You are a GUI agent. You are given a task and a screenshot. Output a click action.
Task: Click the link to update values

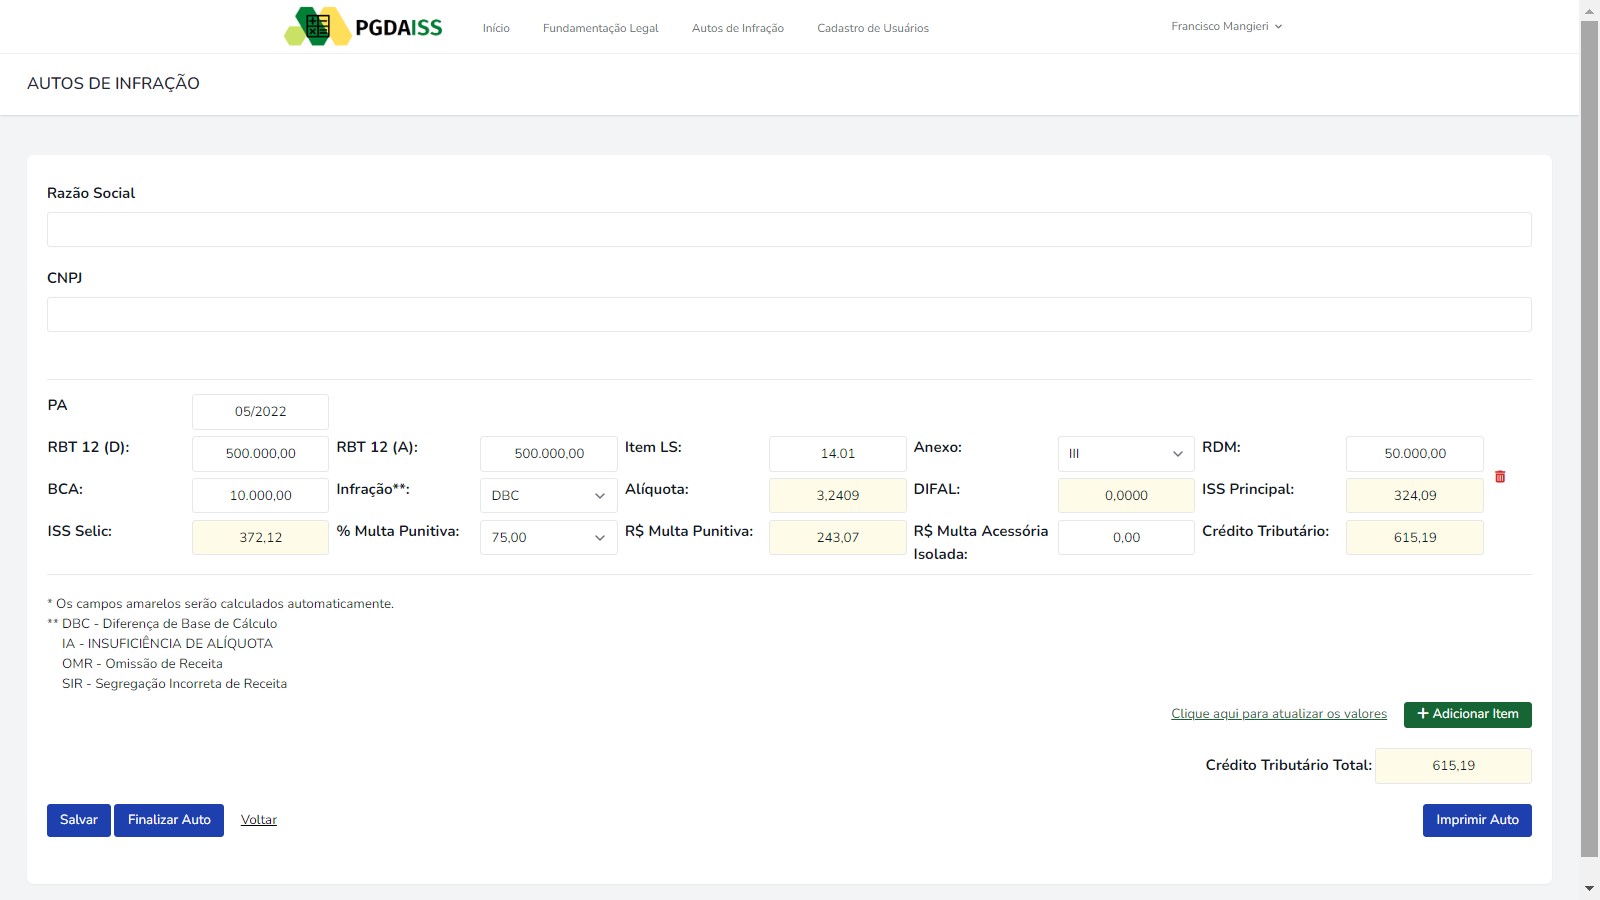pyautogui.click(x=1279, y=714)
